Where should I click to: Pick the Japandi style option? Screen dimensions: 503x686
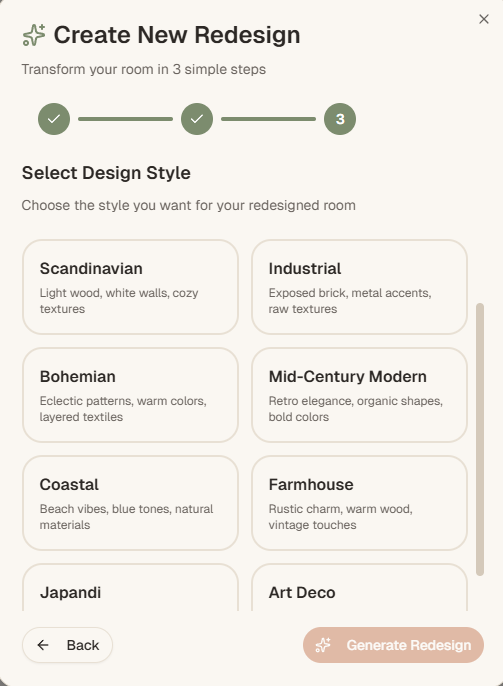point(130,588)
